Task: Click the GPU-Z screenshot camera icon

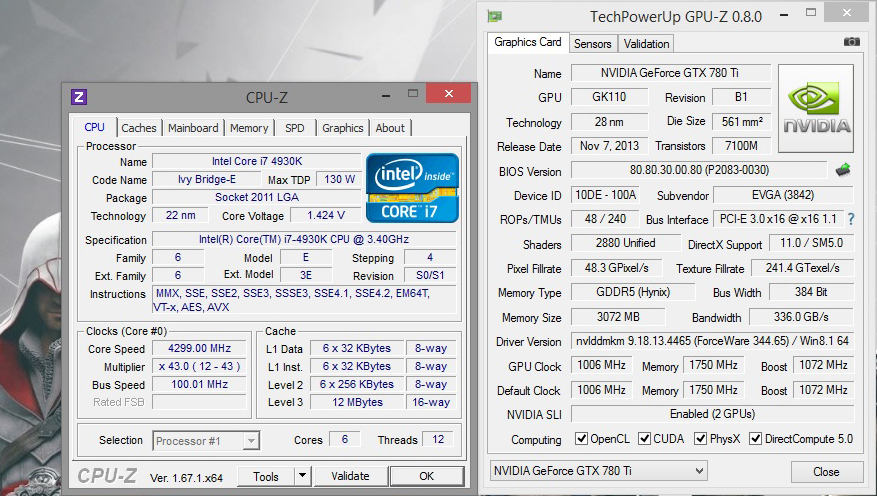Action: (852, 42)
